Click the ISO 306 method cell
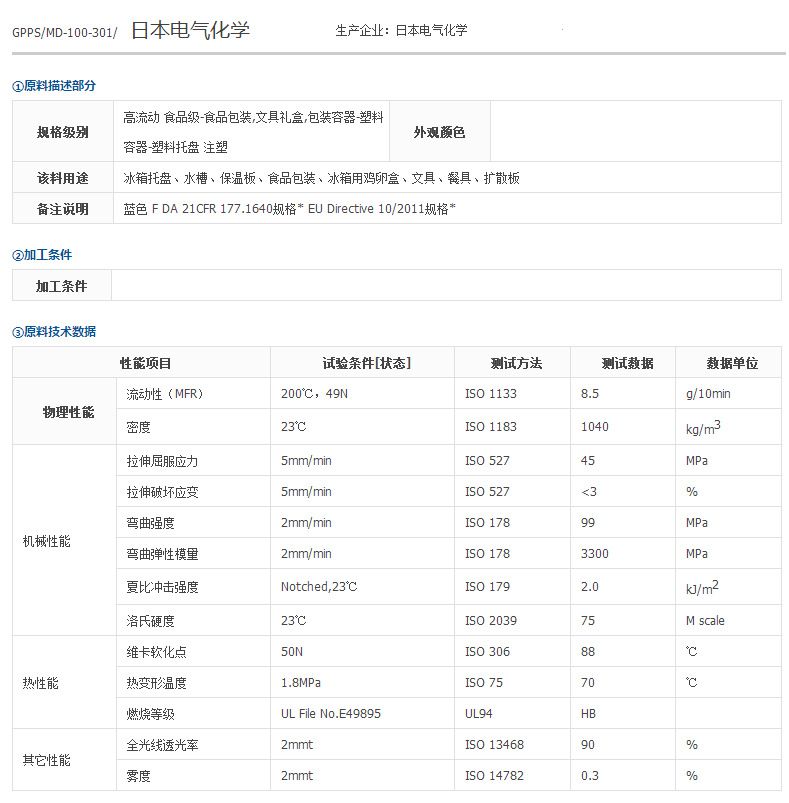Image resolution: width=789 pixels, height=803 pixels. [513, 652]
